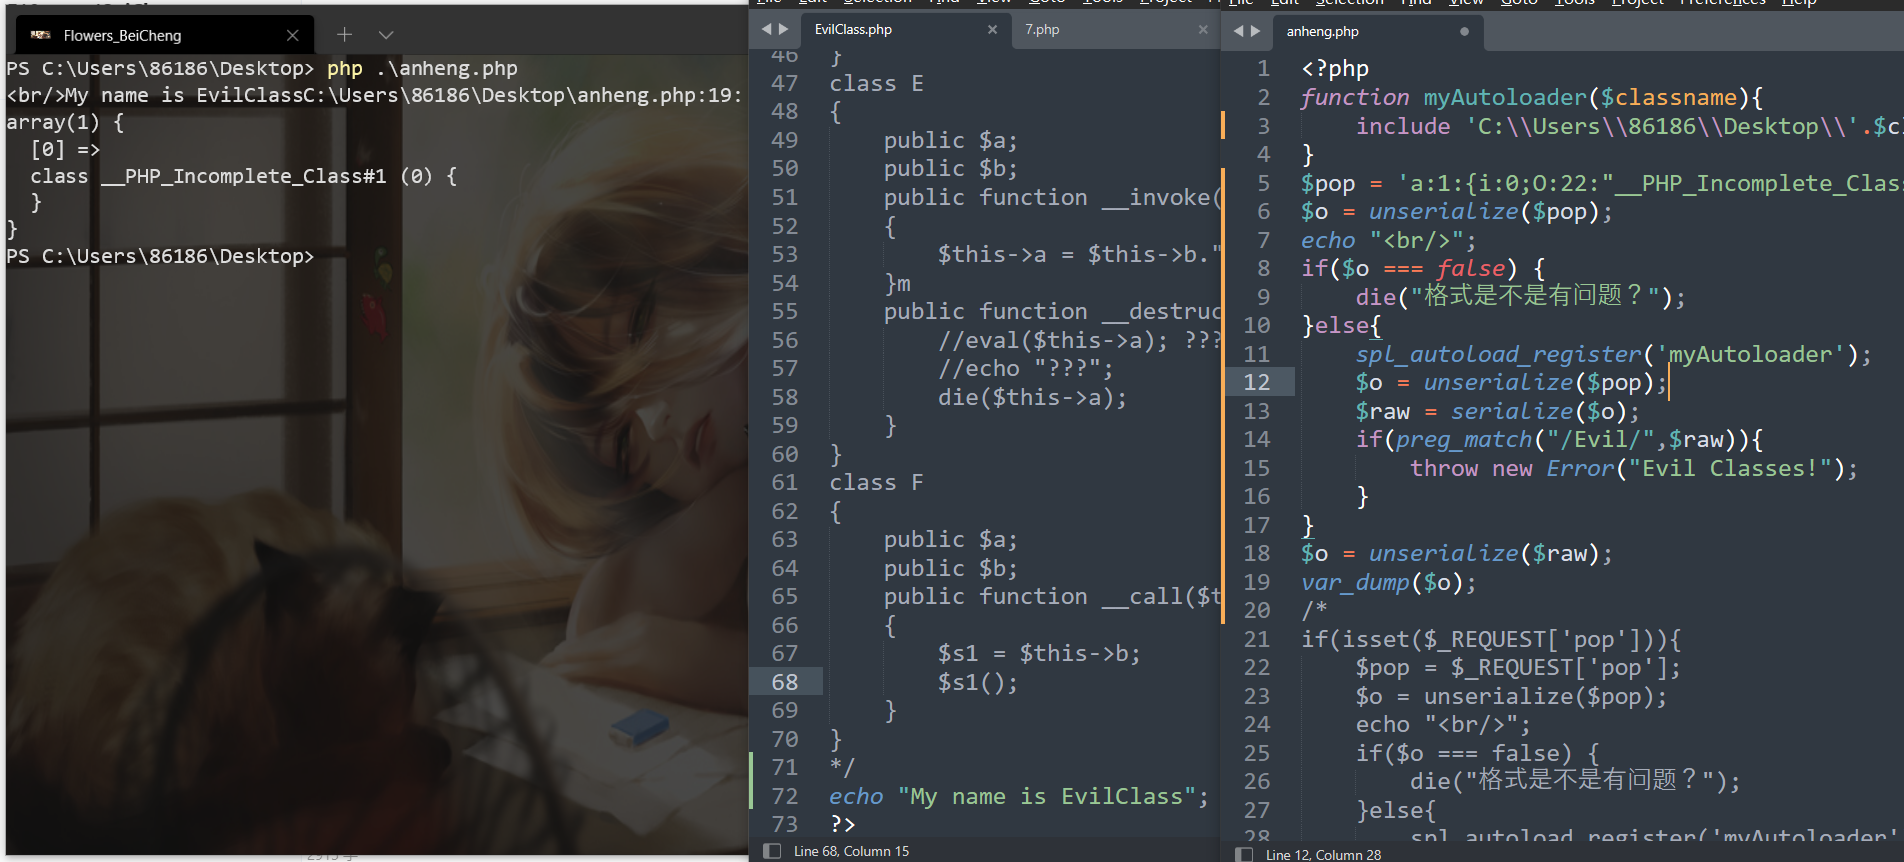Click the '$s1();' code line

(x=977, y=682)
